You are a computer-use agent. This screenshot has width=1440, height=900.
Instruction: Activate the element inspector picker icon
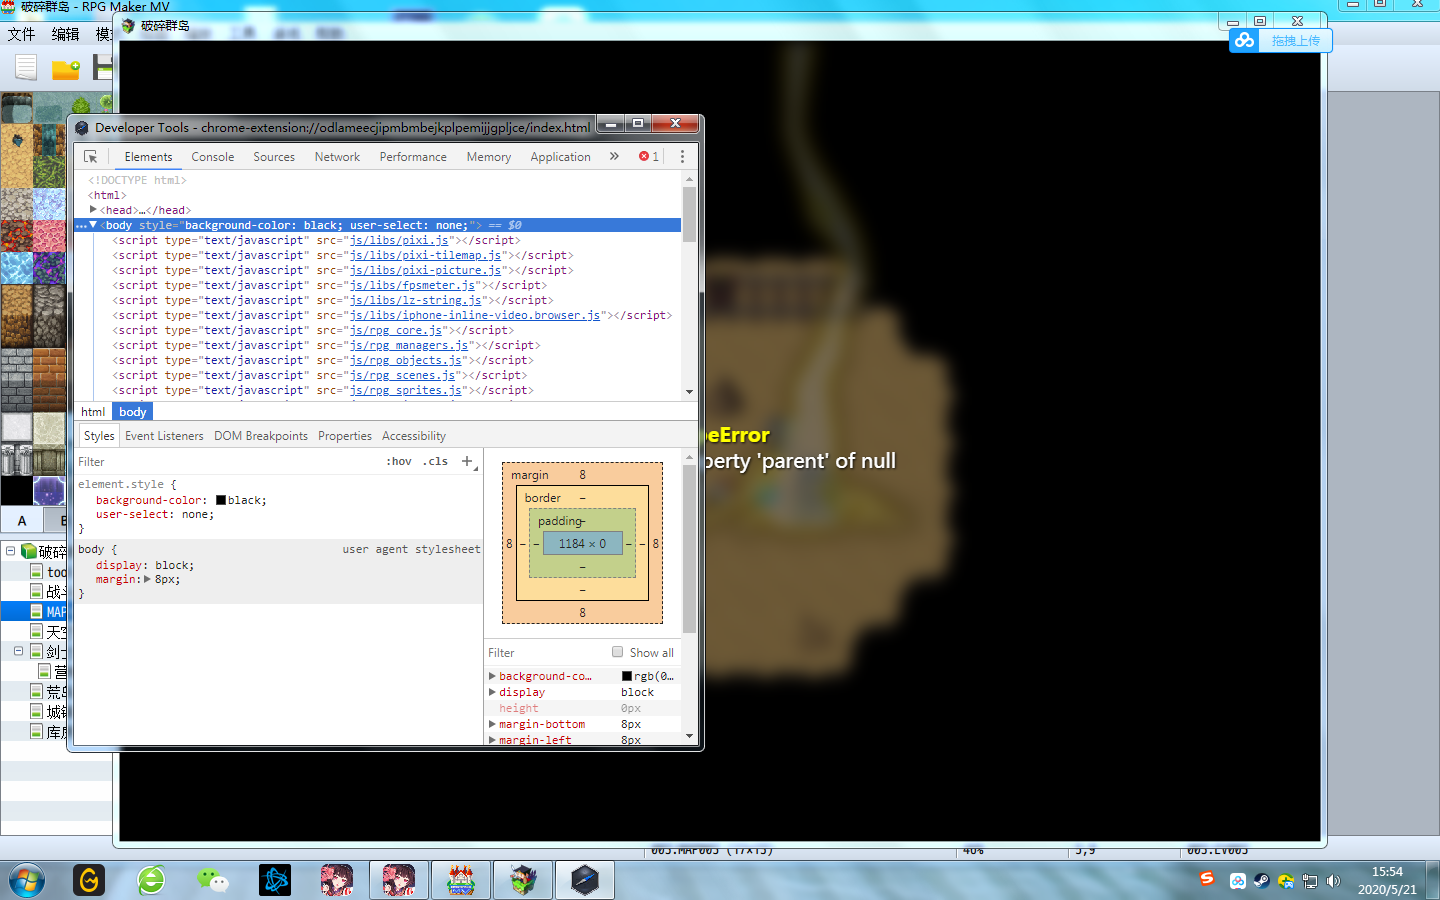(91, 157)
